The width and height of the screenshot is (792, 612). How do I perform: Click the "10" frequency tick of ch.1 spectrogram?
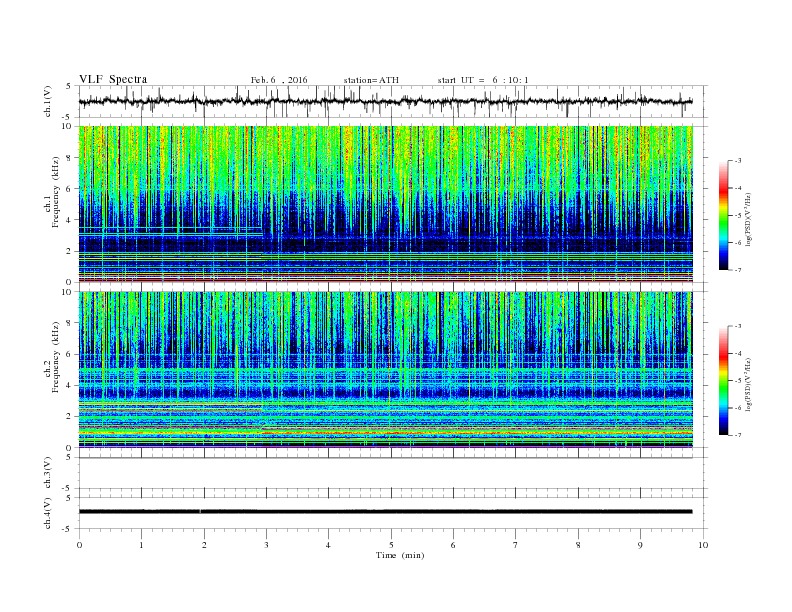tap(68, 126)
